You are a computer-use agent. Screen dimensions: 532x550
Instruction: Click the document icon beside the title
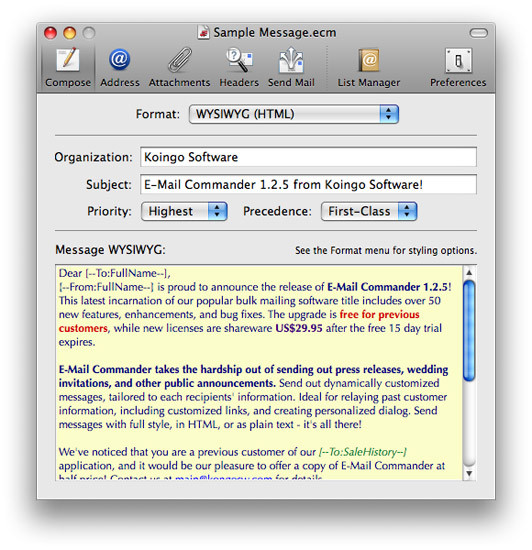click(x=203, y=32)
